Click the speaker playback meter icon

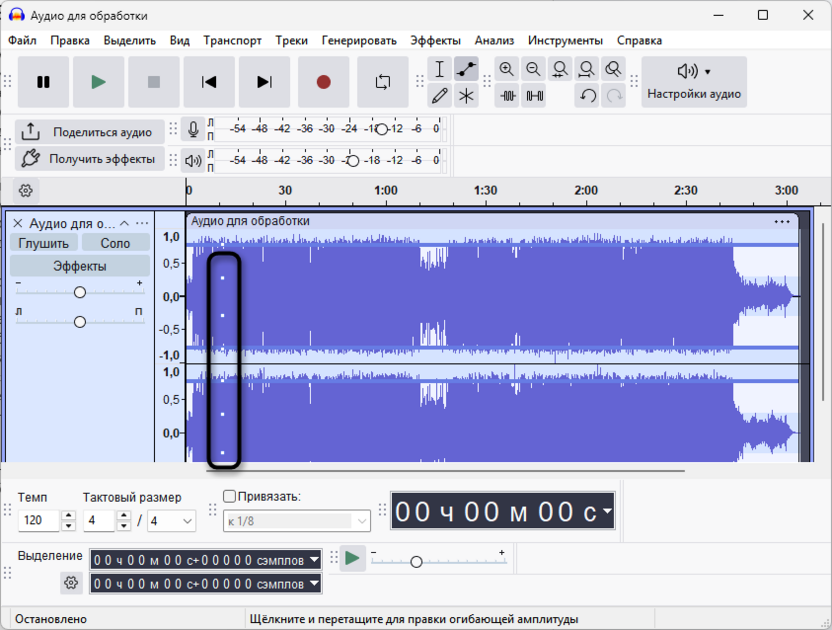point(193,160)
